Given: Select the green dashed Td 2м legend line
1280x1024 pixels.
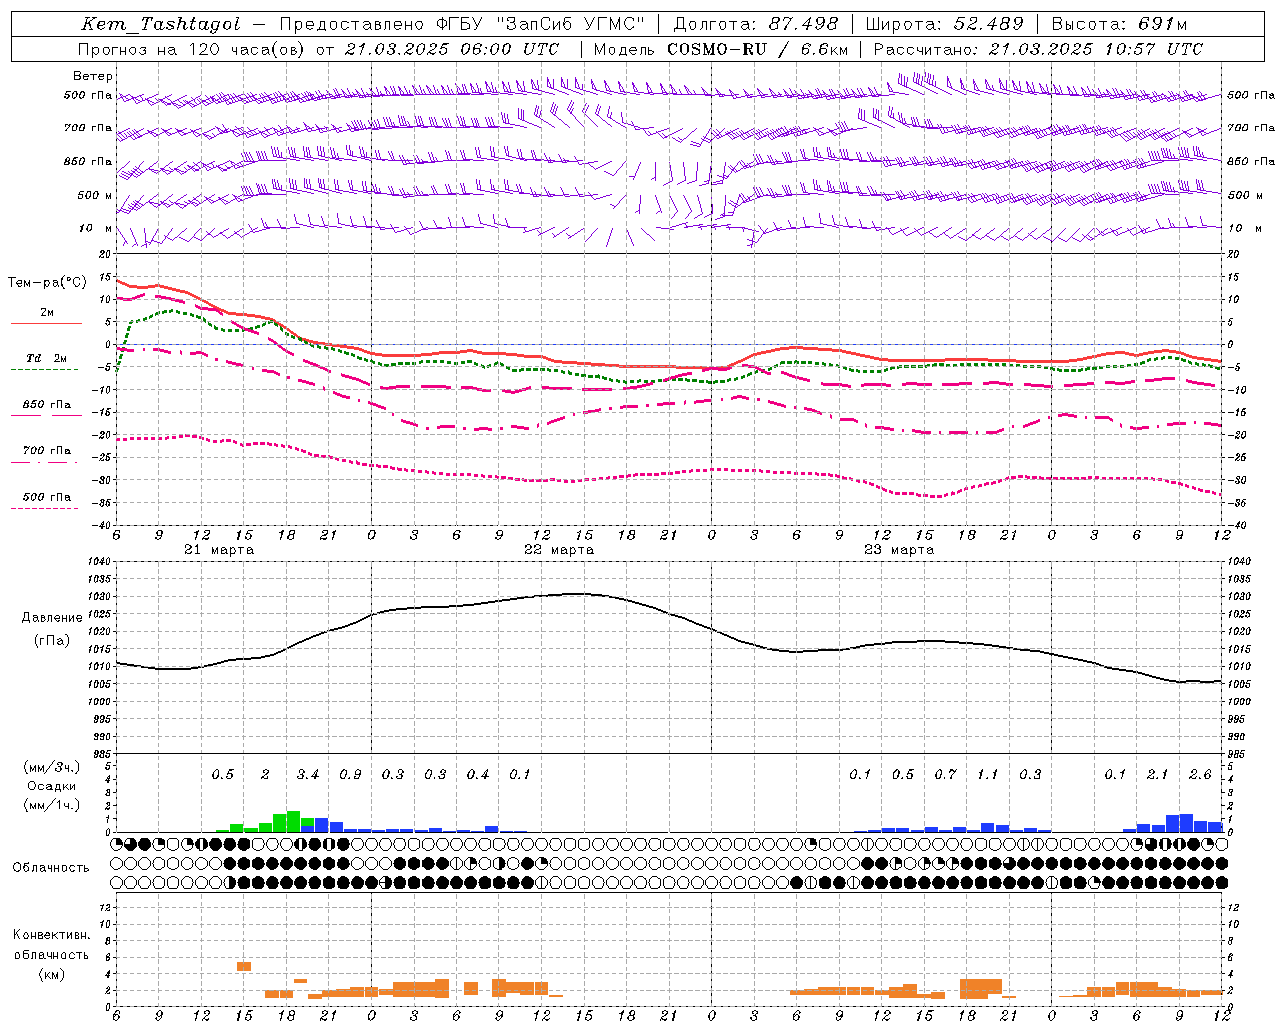Looking at the screenshot, I should coord(45,369).
